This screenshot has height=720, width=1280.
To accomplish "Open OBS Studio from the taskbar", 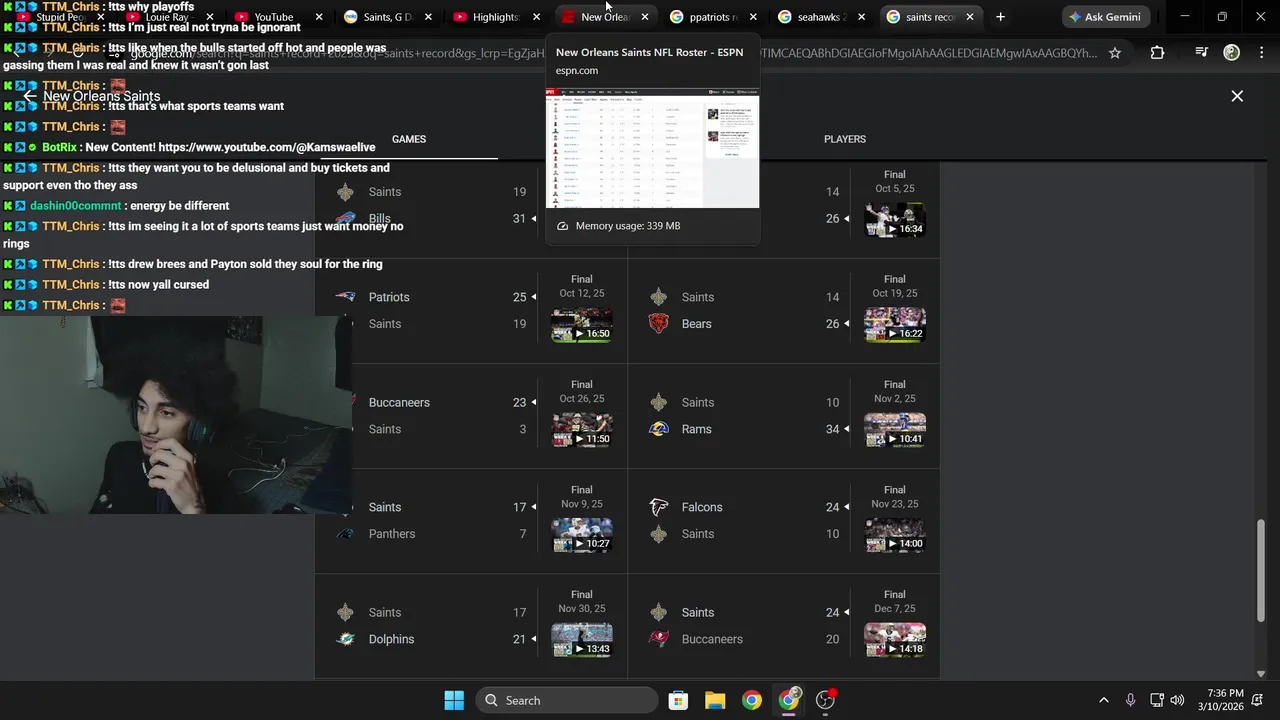I will [825, 700].
